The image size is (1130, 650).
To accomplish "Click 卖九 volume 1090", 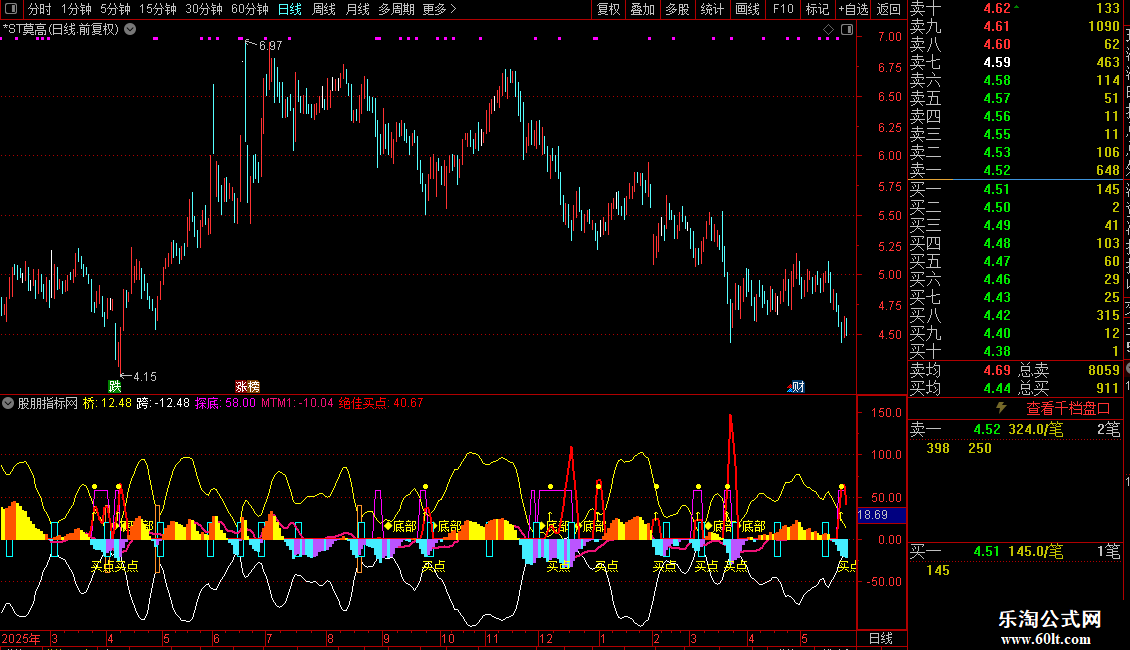I will (x=1104, y=27).
